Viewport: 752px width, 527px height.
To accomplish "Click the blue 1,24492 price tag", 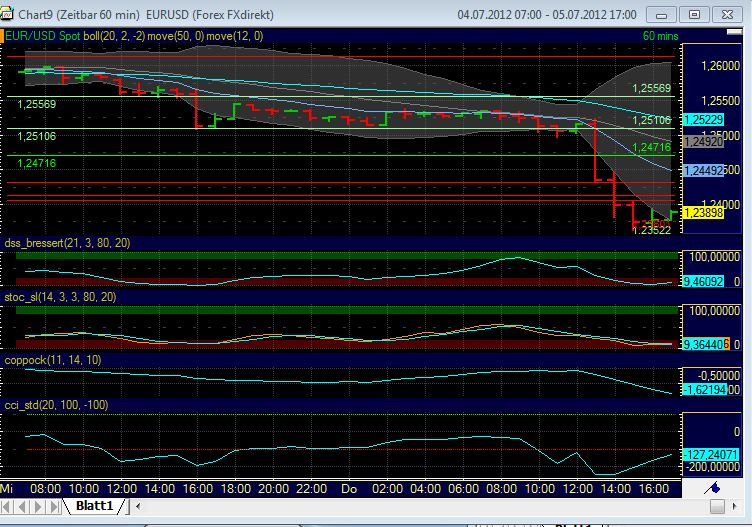I will coord(703,171).
